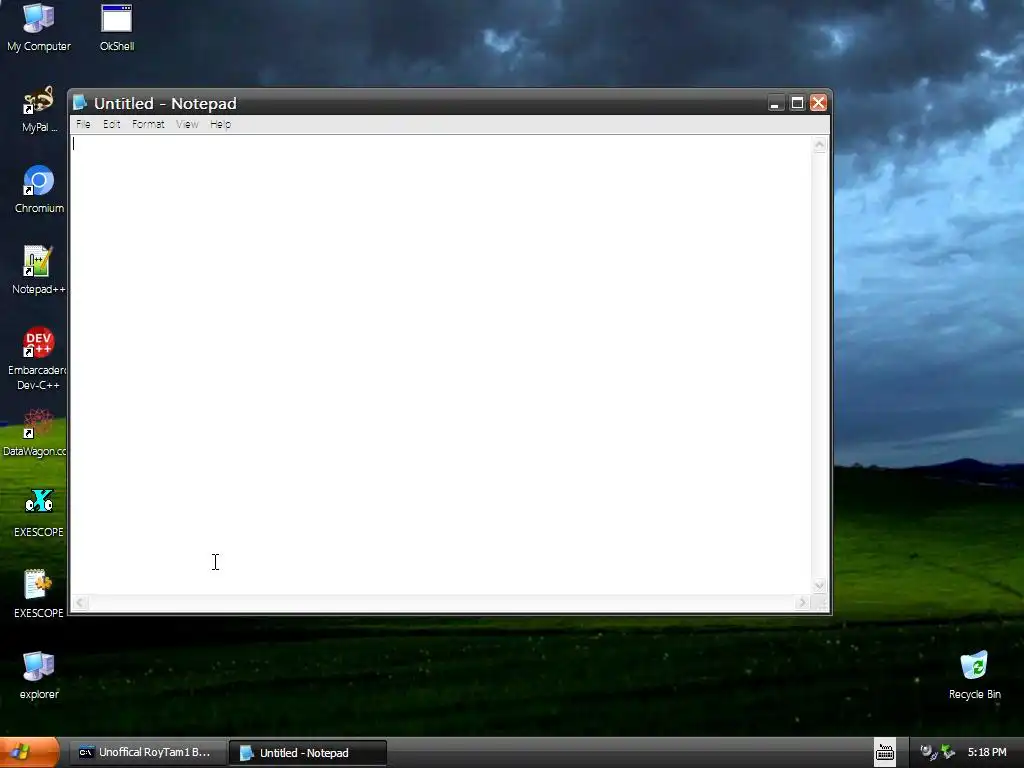Select the Notepad++ desktop shortcut
Screen dimensions: 1024x768
point(39,271)
